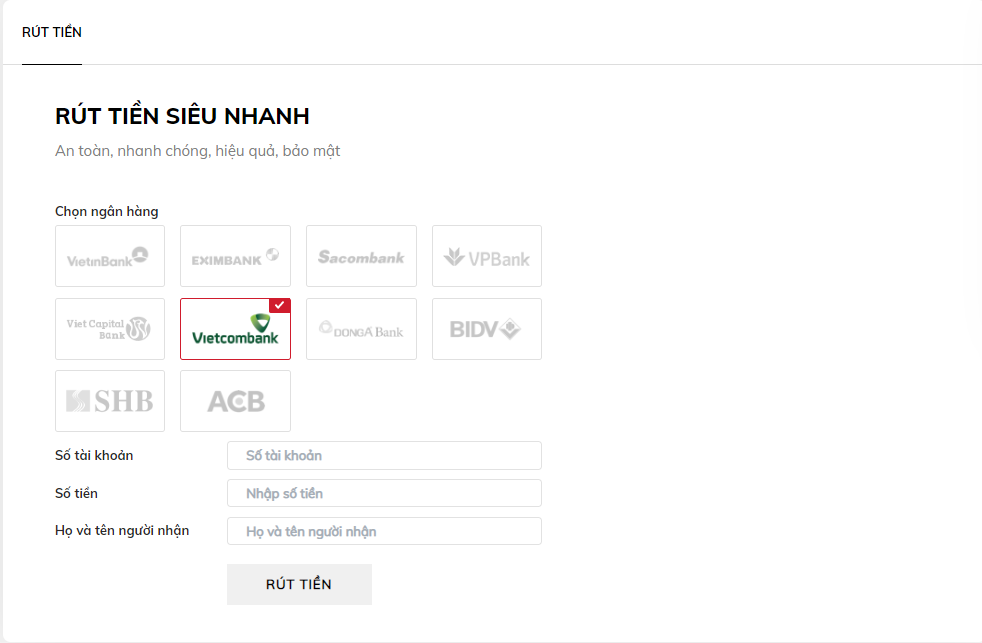
Task: Deselect the currently chosen Vietcombank bank
Action: (235, 331)
